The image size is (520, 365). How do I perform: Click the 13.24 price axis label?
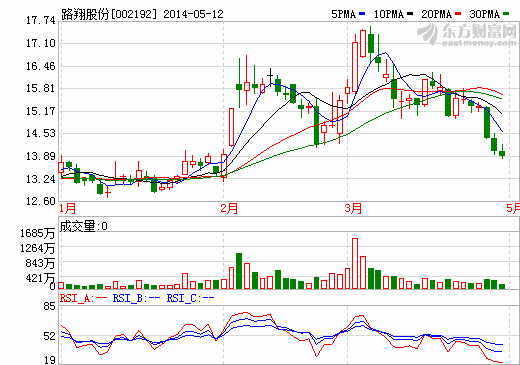click(x=41, y=179)
